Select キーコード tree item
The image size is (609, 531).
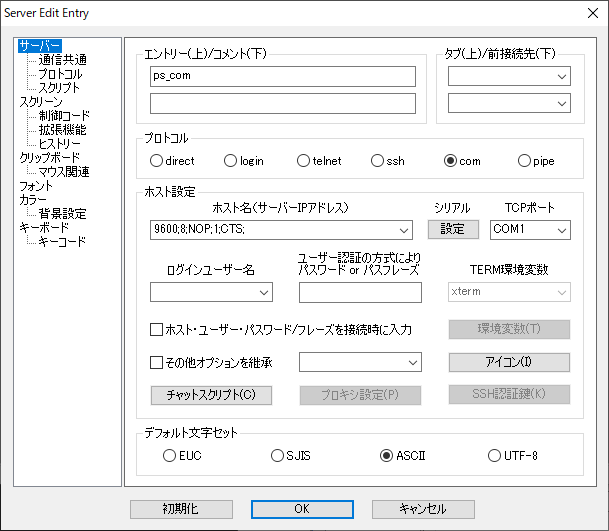(x=62, y=242)
